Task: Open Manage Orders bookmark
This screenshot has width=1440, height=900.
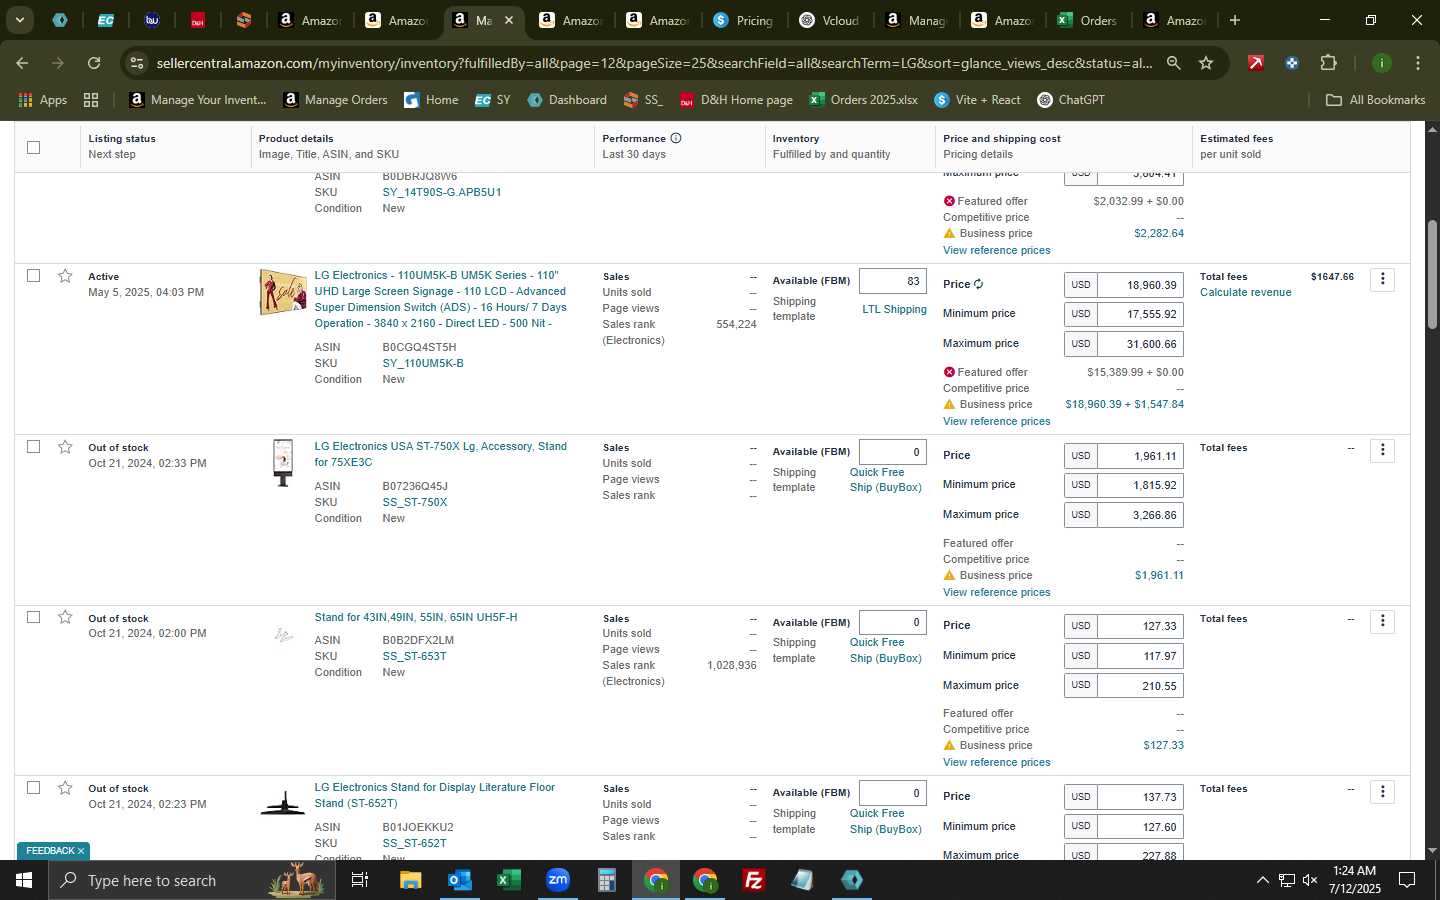Action: click(x=335, y=100)
